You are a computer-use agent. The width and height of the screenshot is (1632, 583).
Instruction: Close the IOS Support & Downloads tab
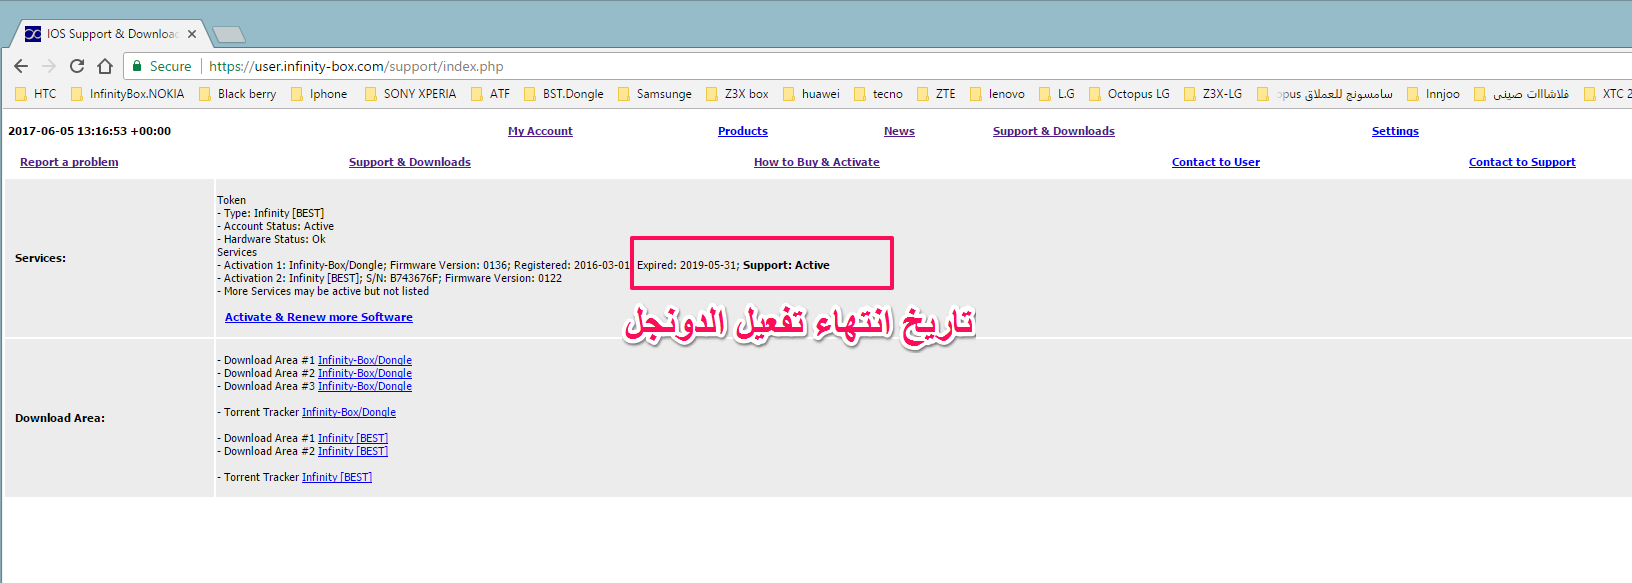[192, 34]
